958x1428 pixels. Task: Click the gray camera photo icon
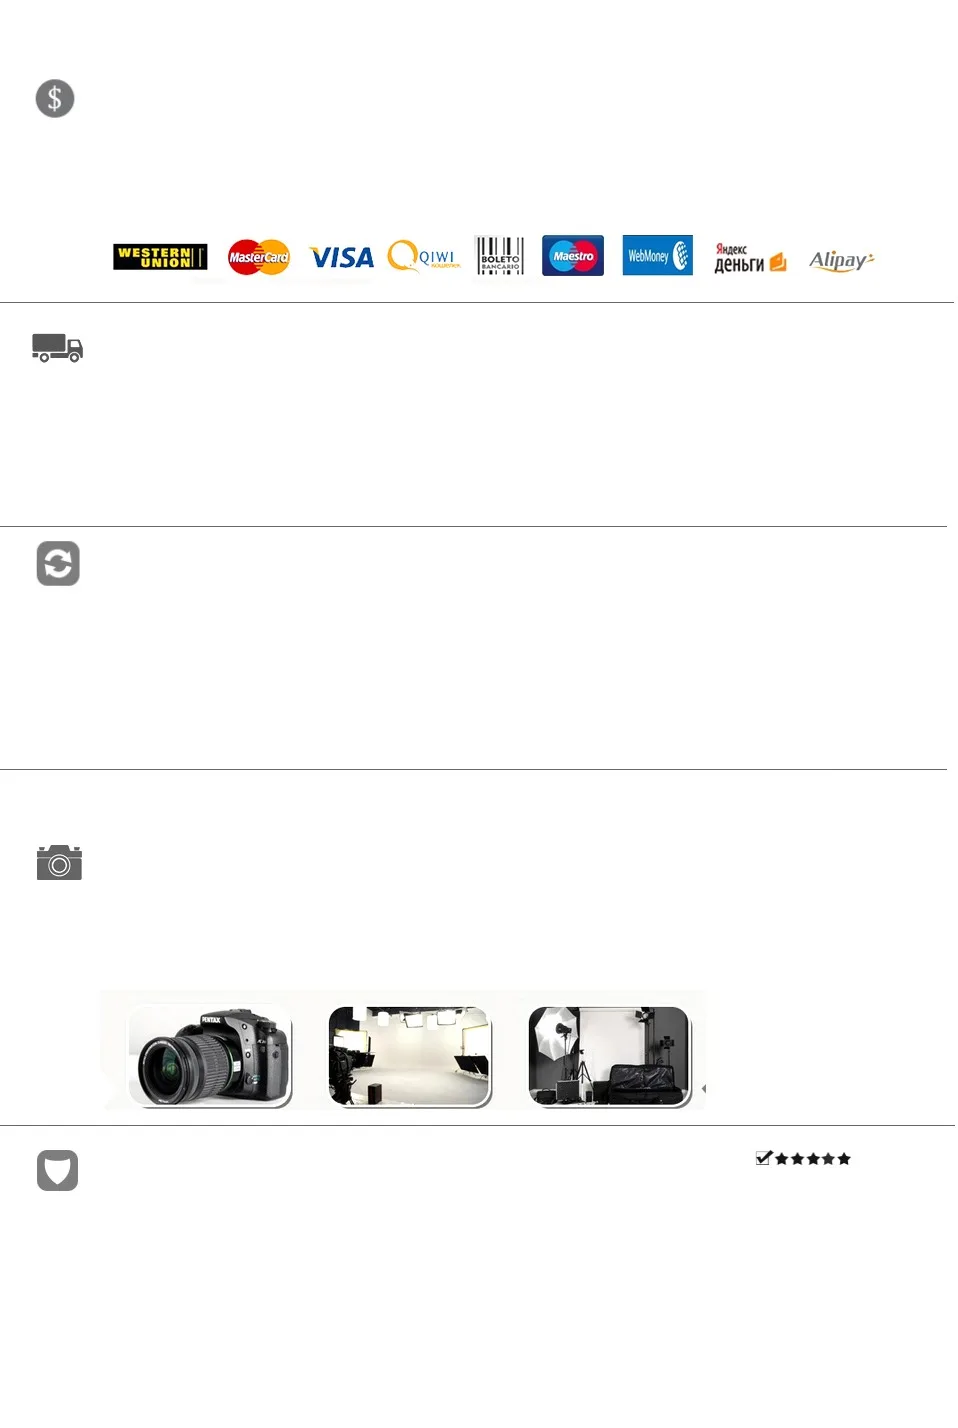click(59, 862)
